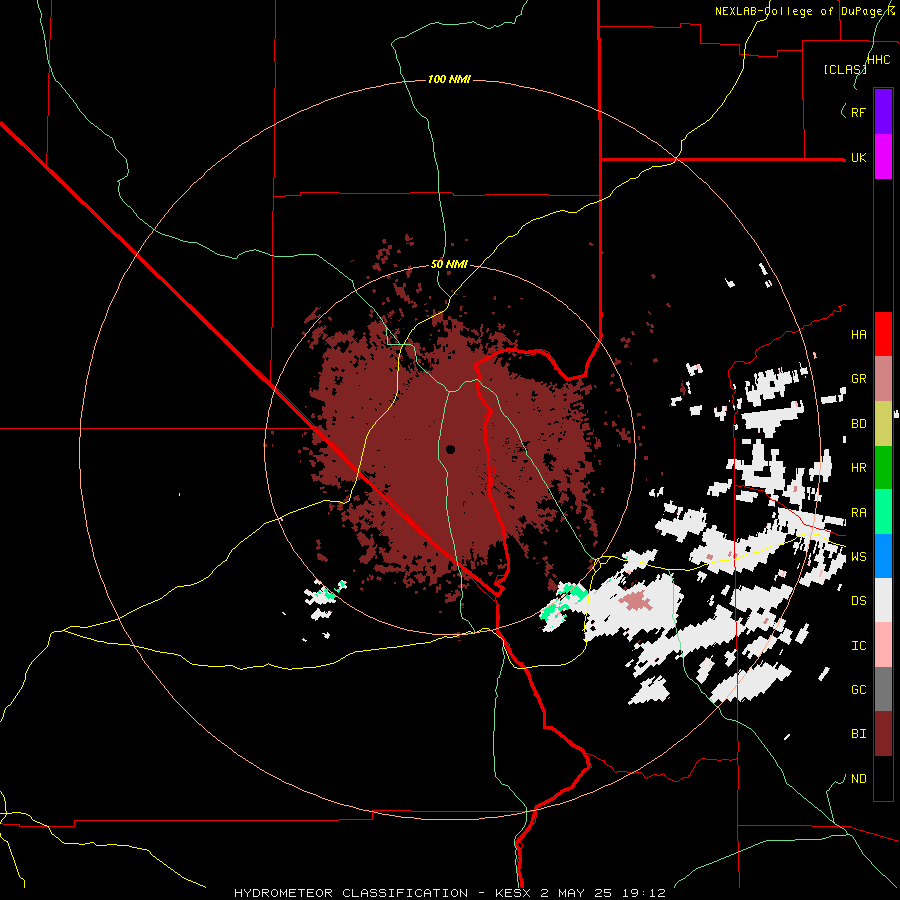900x900 pixels.
Task: Click the IC pink legend swatch
Action: pos(883,645)
